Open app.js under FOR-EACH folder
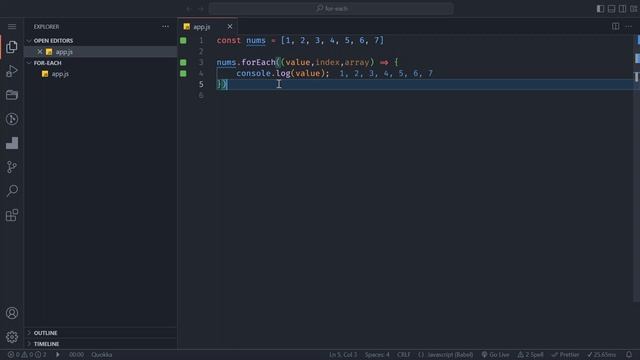The width and height of the screenshot is (640, 360). click(x=60, y=74)
